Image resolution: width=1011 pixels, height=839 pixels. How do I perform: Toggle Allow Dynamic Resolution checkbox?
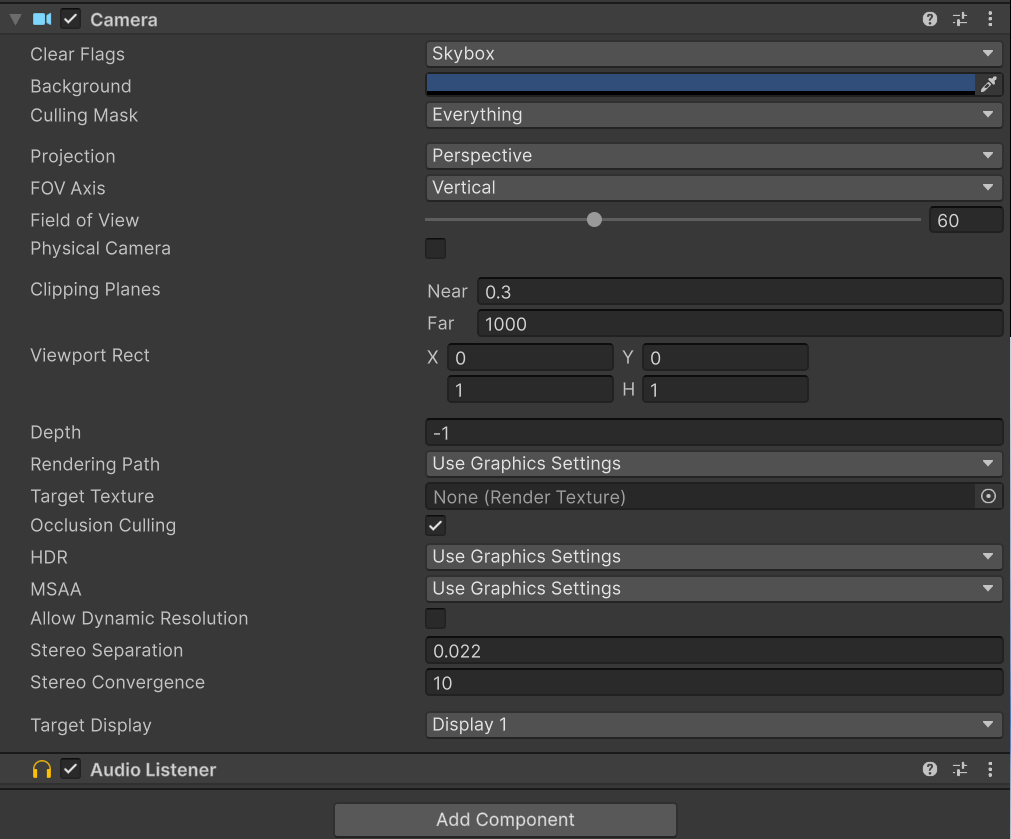(436, 619)
